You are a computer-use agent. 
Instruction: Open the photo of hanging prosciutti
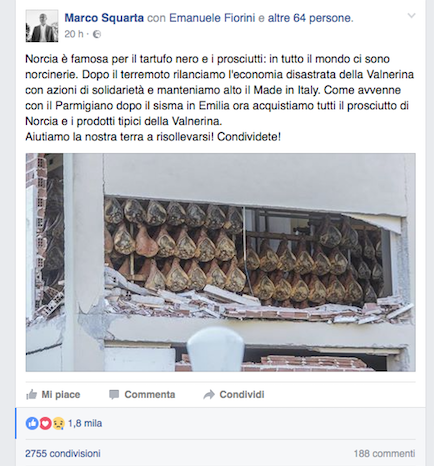(221, 262)
